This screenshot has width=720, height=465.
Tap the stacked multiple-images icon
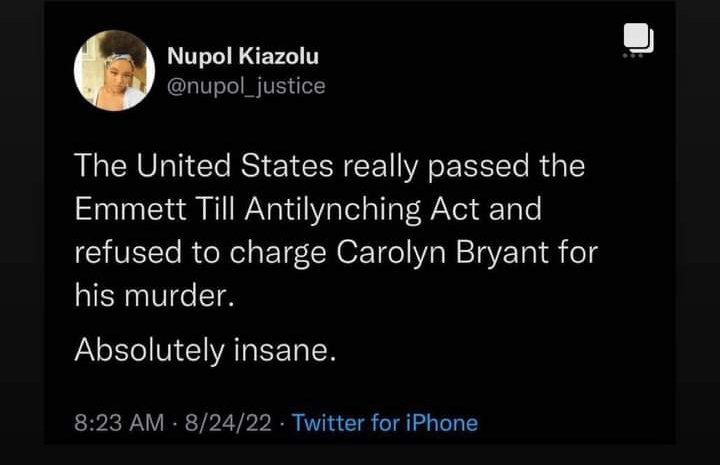(x=638, y=37)
